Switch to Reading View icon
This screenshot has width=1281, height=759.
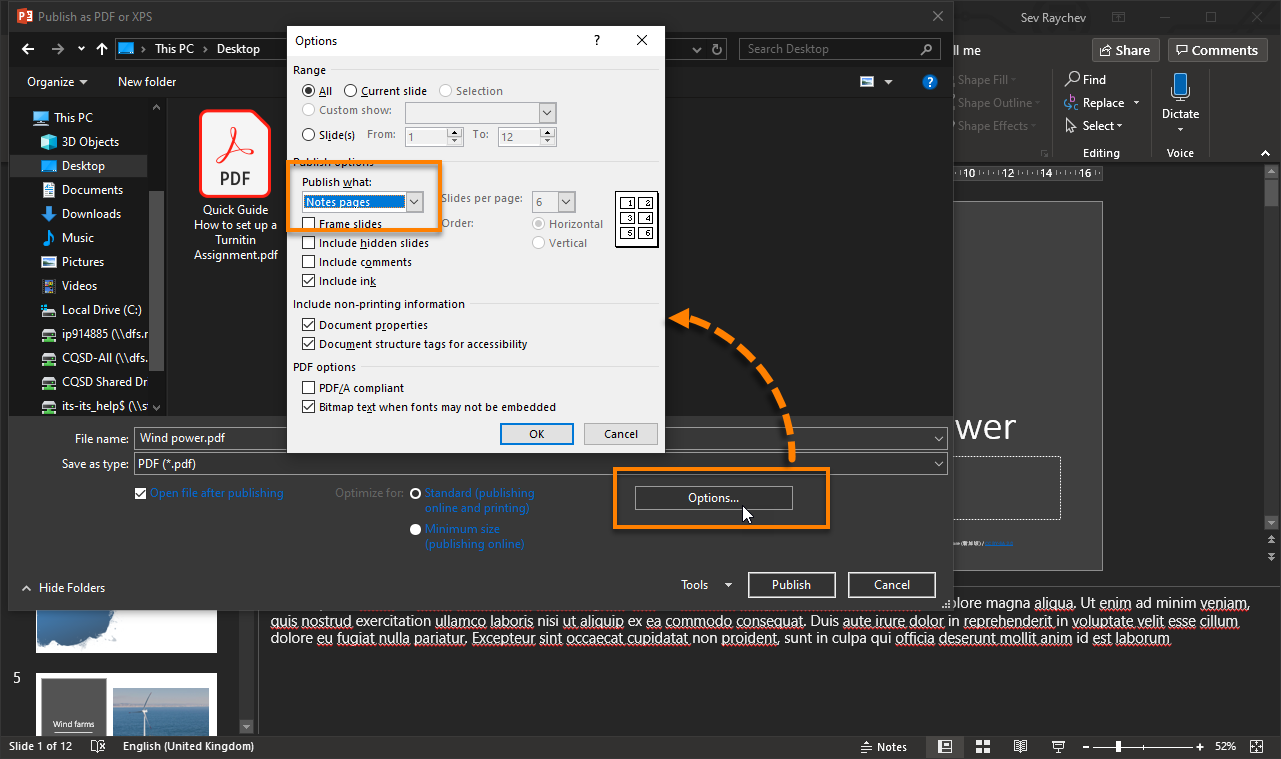1020,746
